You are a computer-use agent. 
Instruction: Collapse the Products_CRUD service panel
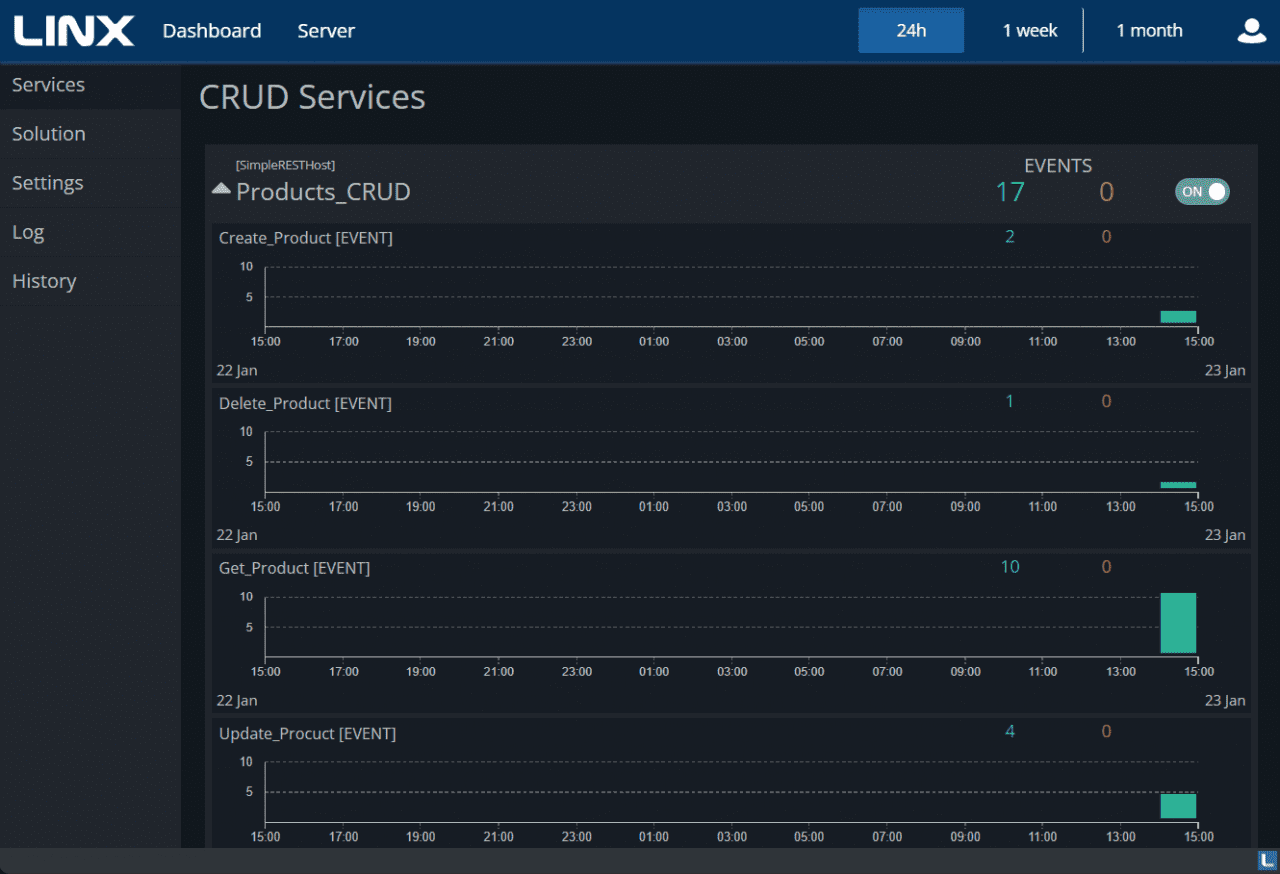(220, 188)
